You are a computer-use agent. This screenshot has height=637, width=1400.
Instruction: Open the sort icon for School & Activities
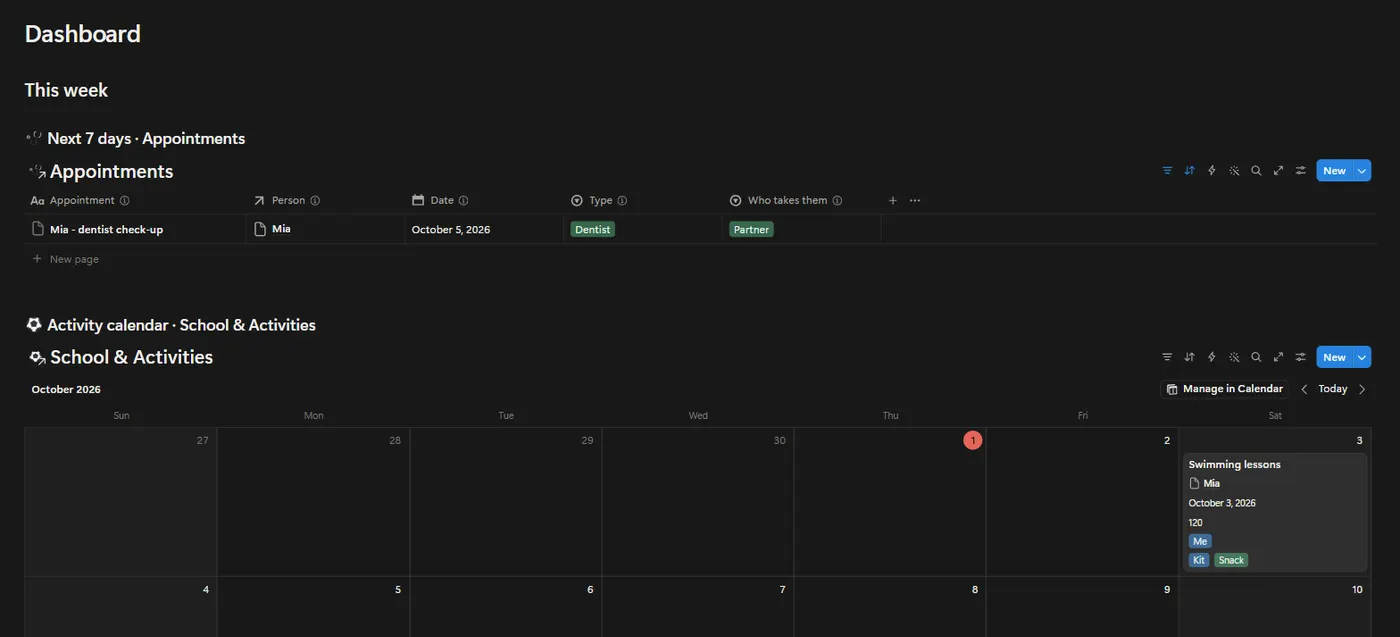(x=1189, y=357)
